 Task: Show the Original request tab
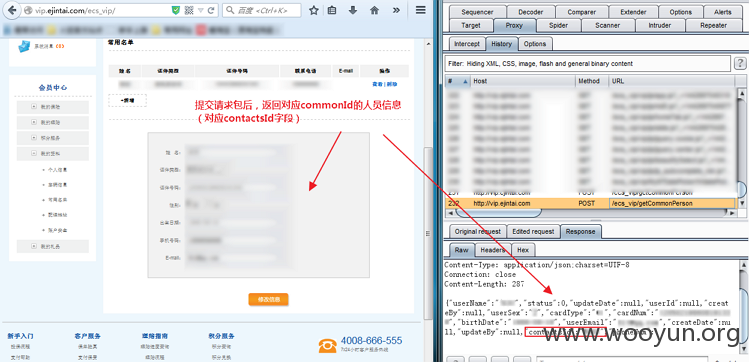pyautogui.click(x=478, y=231)
